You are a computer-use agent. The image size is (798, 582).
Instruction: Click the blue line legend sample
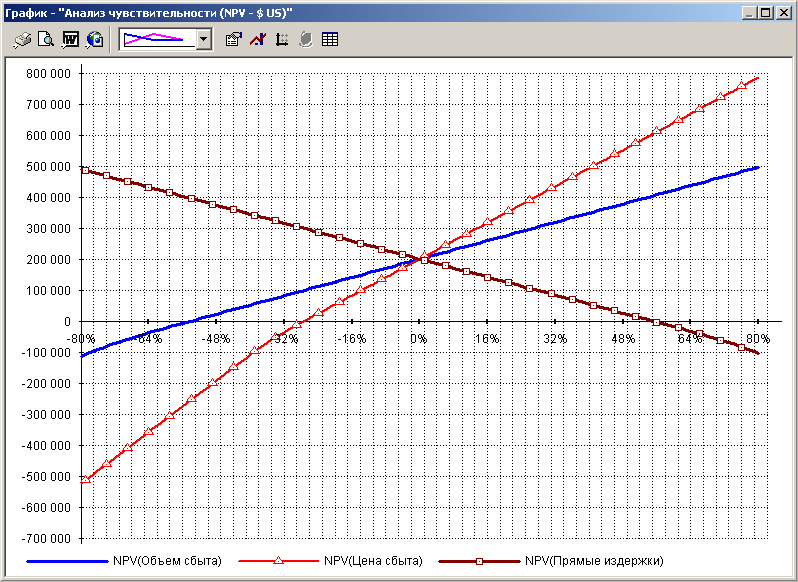67,561
